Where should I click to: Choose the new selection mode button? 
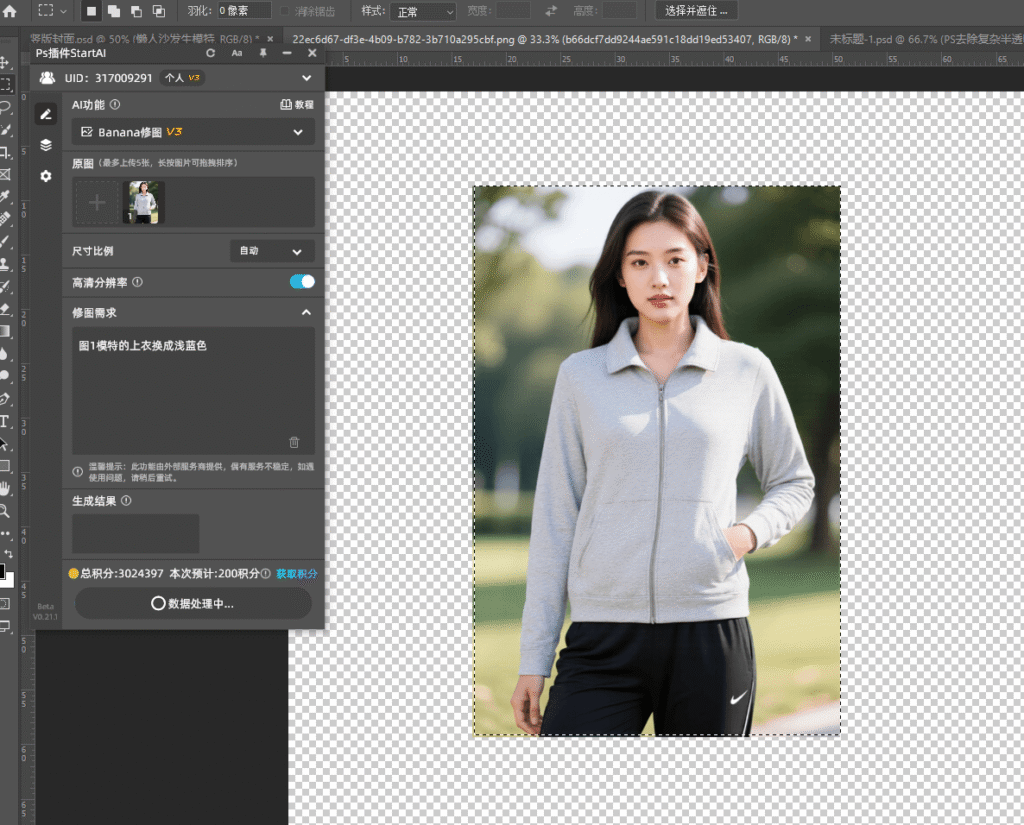tap(91, 11)
